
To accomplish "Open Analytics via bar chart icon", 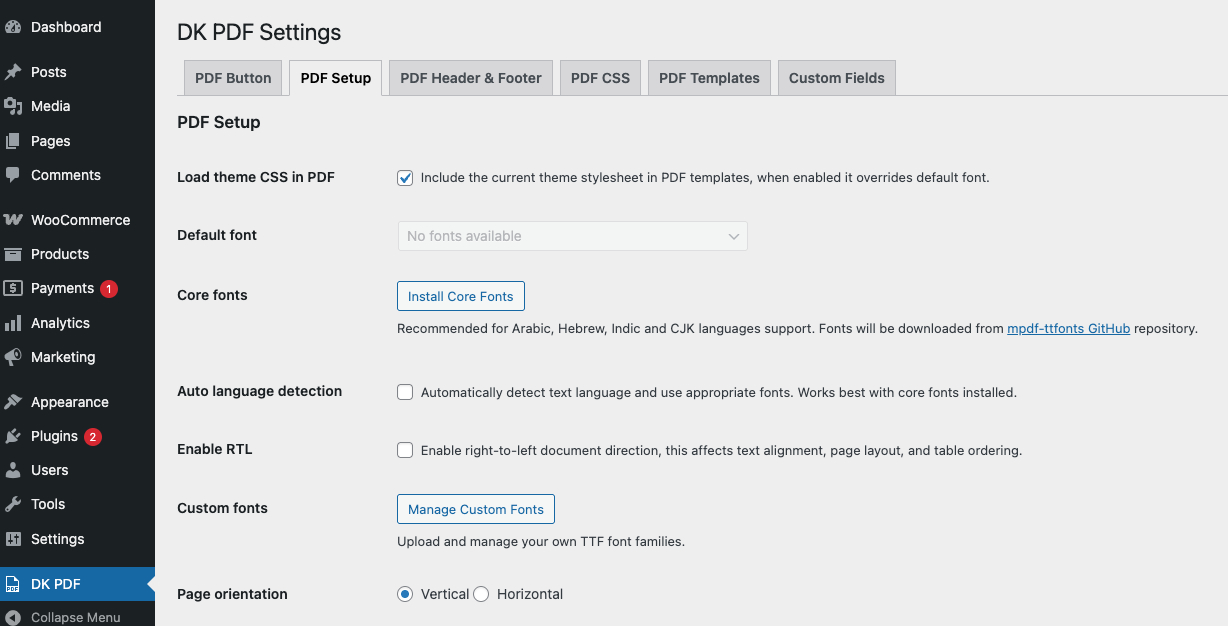I will (x=13, y=323).
